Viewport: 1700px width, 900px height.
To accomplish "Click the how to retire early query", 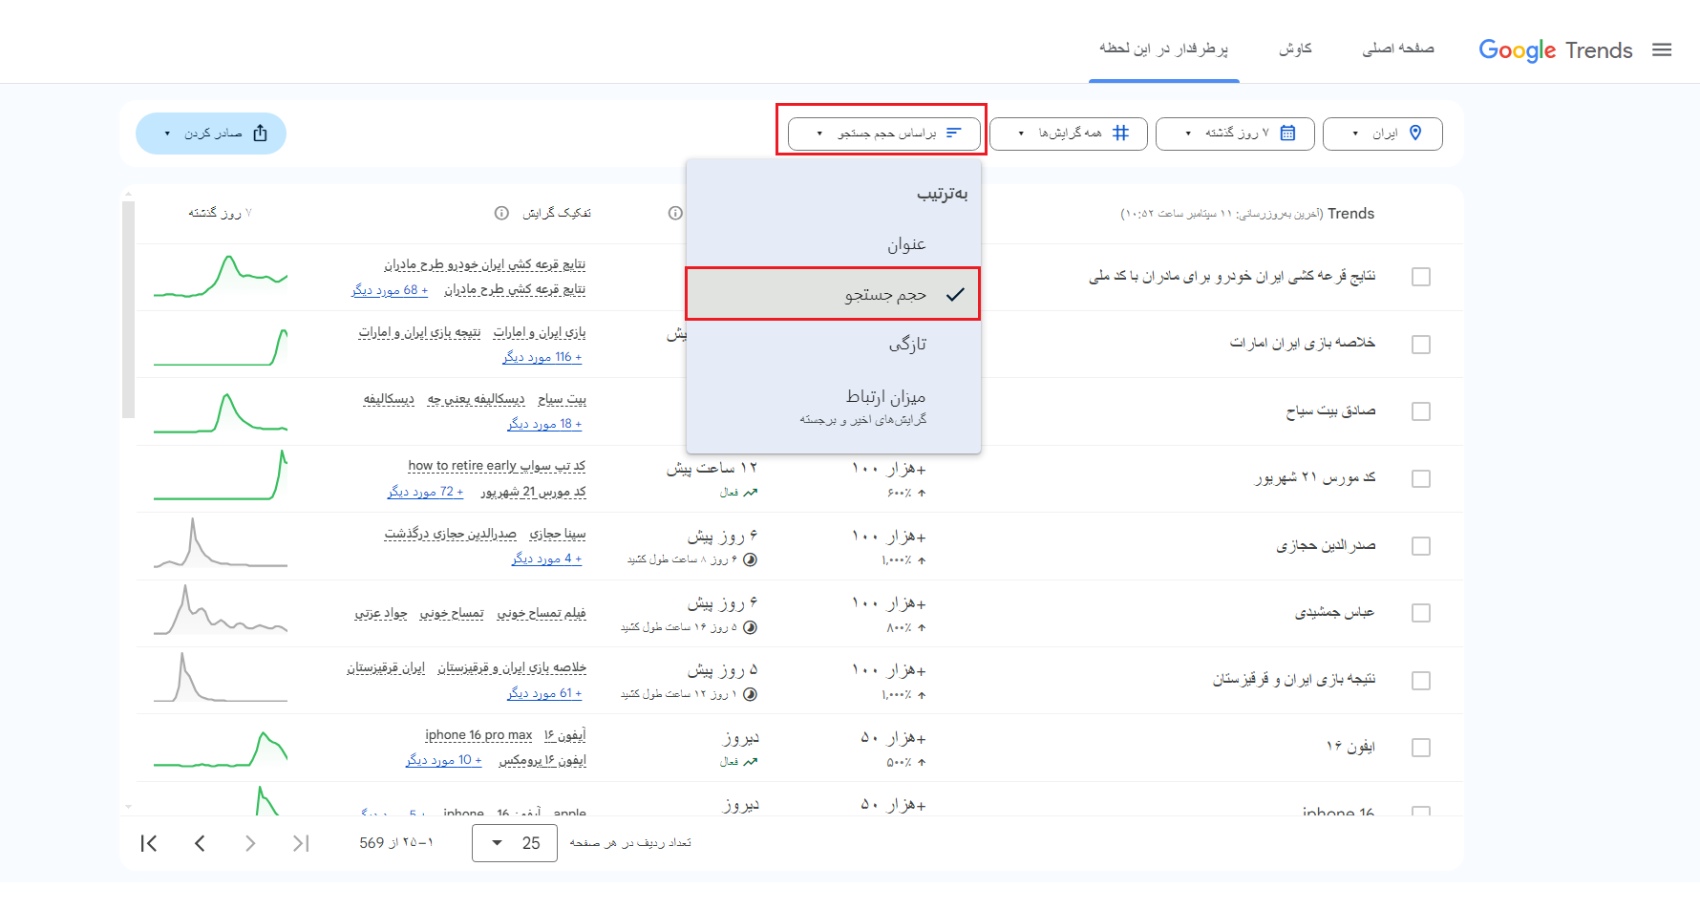I will click(462, 466).
